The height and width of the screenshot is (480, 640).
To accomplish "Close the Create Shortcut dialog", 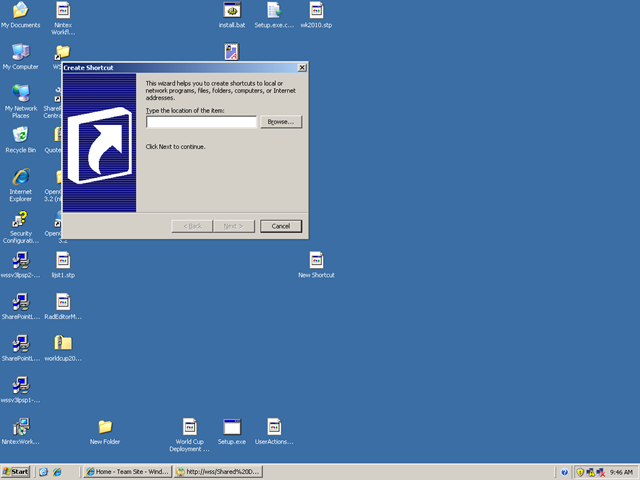I will tap(302, 68).
